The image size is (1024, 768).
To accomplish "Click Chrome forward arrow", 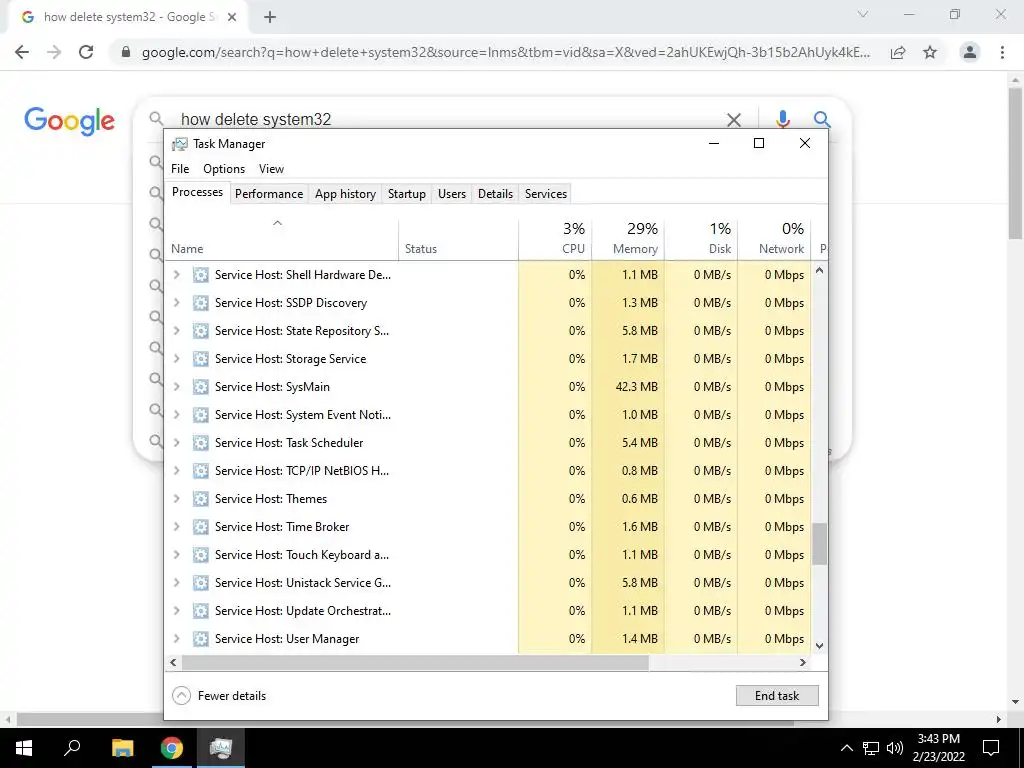I will click(x=54, y=52).
